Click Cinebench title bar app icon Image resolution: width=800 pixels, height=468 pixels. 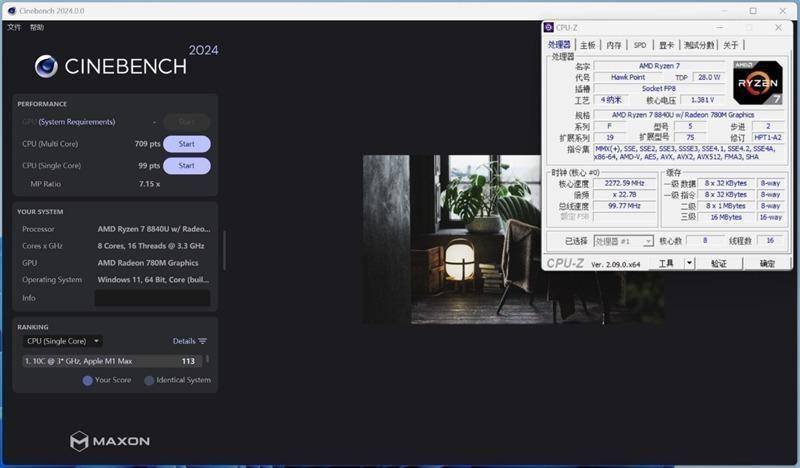pos(12,11)
